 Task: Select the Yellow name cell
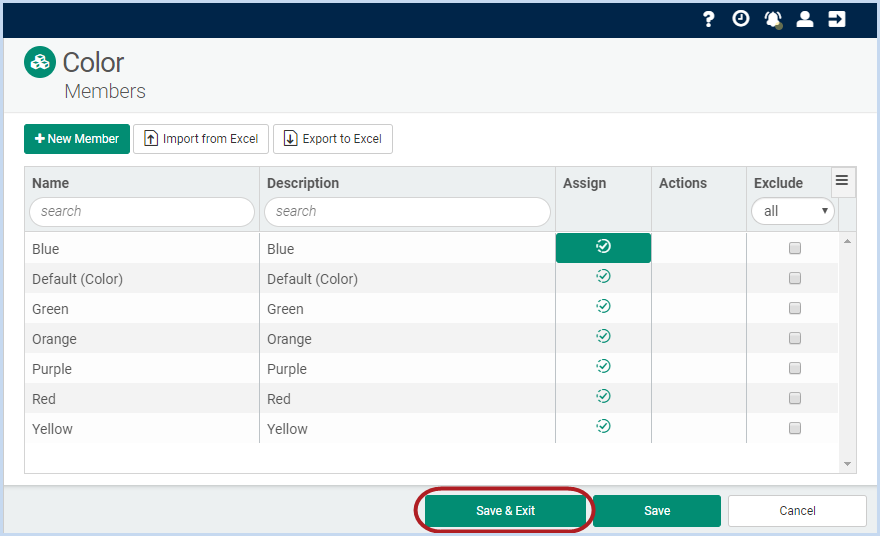tap(142, 428)
